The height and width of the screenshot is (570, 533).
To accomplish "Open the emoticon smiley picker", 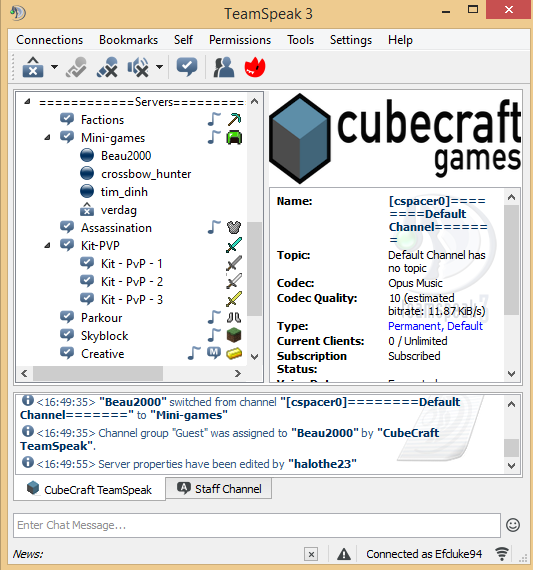I will tap(513, 525).
